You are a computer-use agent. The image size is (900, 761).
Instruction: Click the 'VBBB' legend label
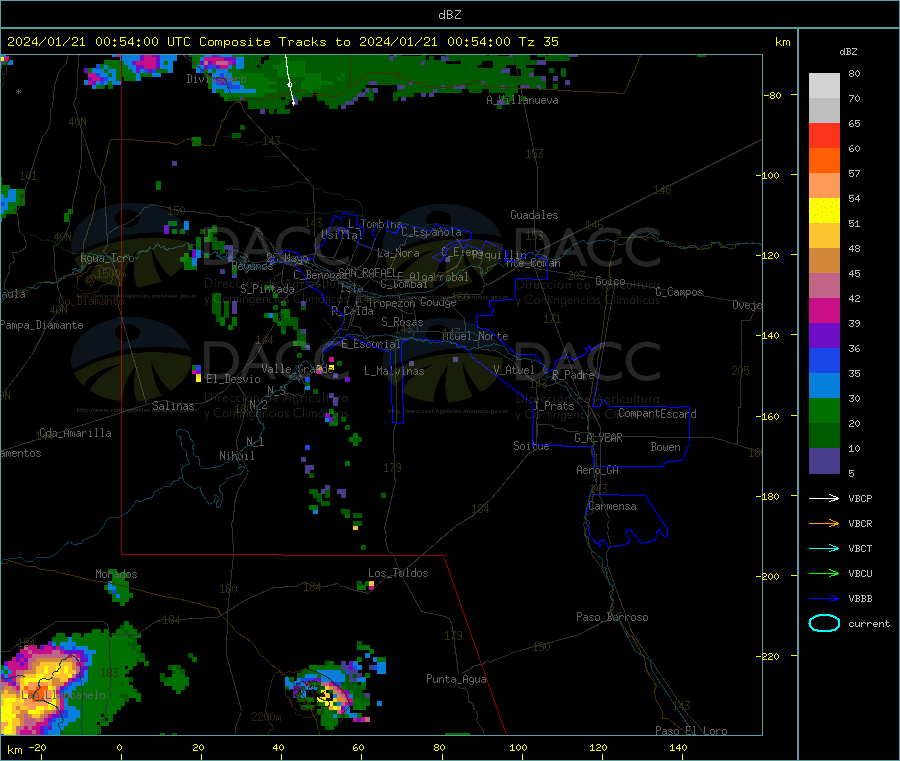tap(860, 599)
